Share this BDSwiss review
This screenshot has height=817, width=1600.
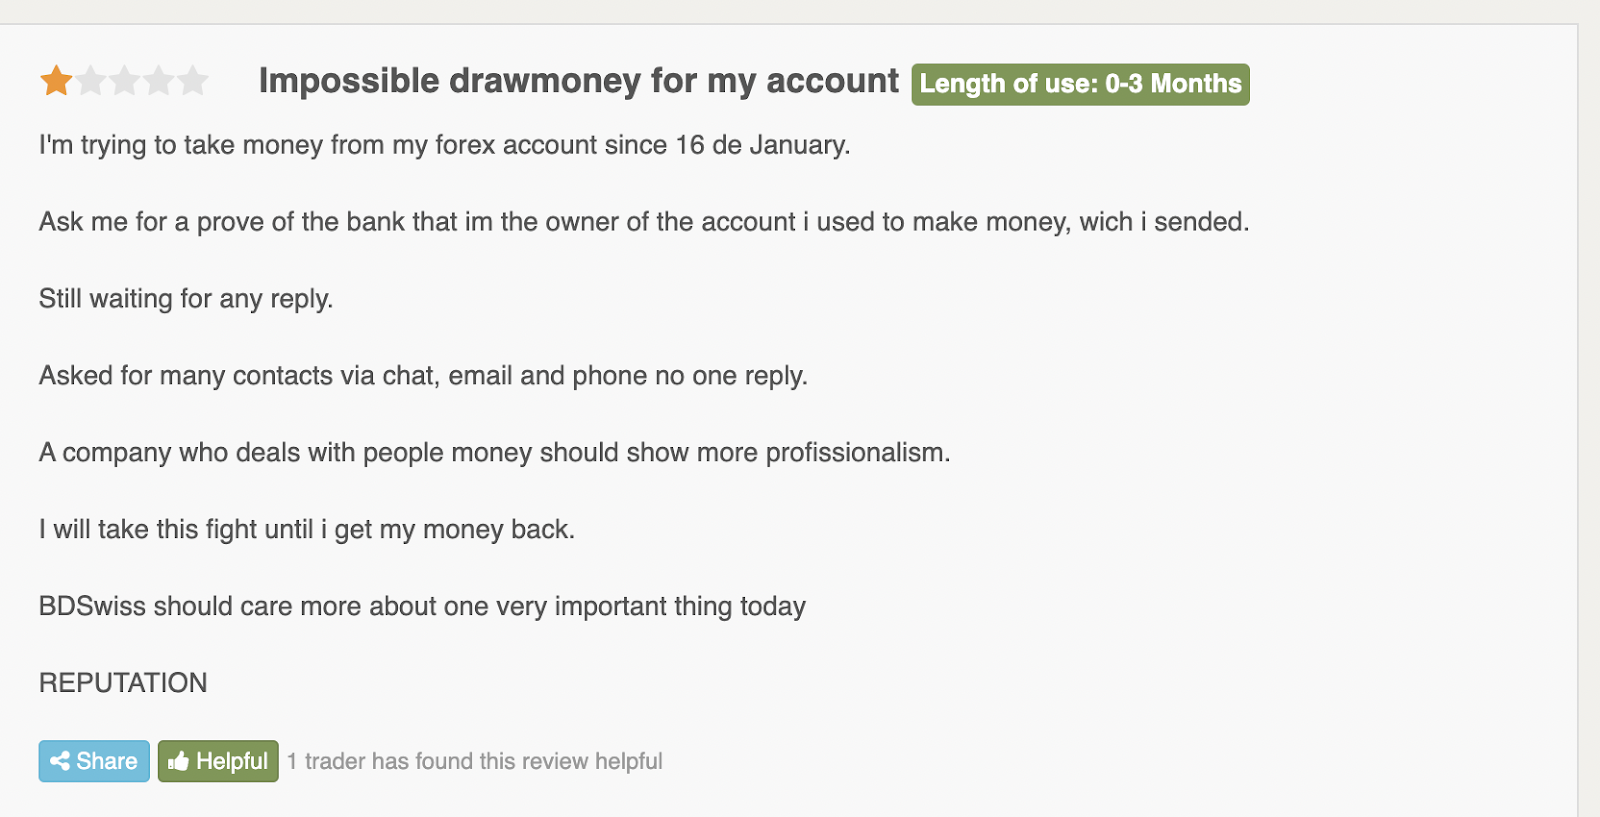(94, 761)
